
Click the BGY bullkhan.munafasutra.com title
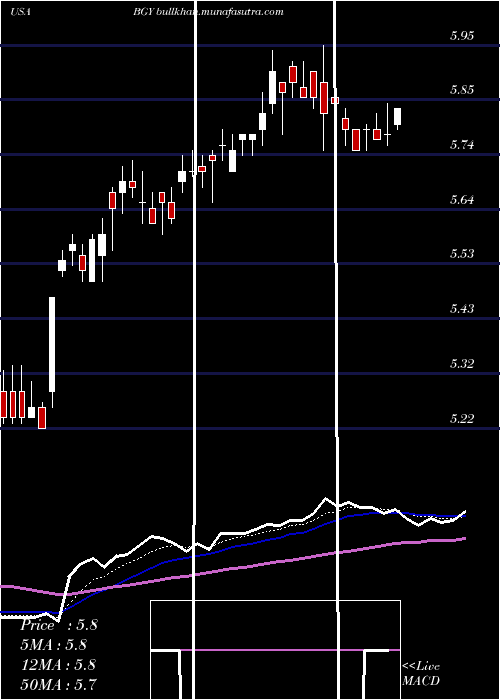(x=208, y=12)
